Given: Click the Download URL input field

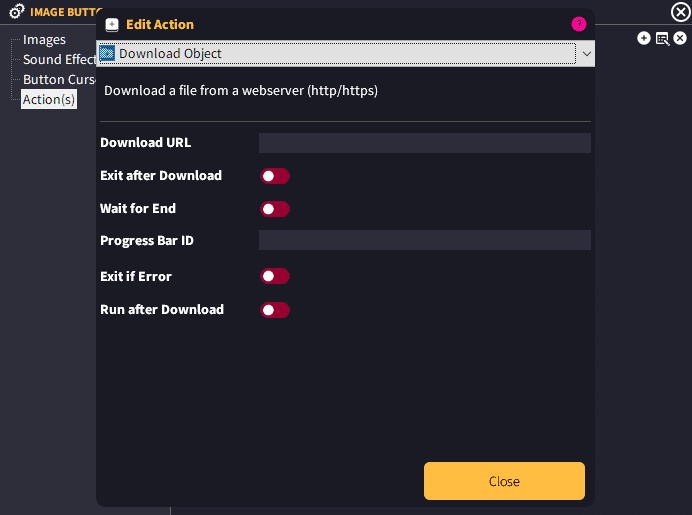Looking at the screenshot, I should (x=425, y=143).
